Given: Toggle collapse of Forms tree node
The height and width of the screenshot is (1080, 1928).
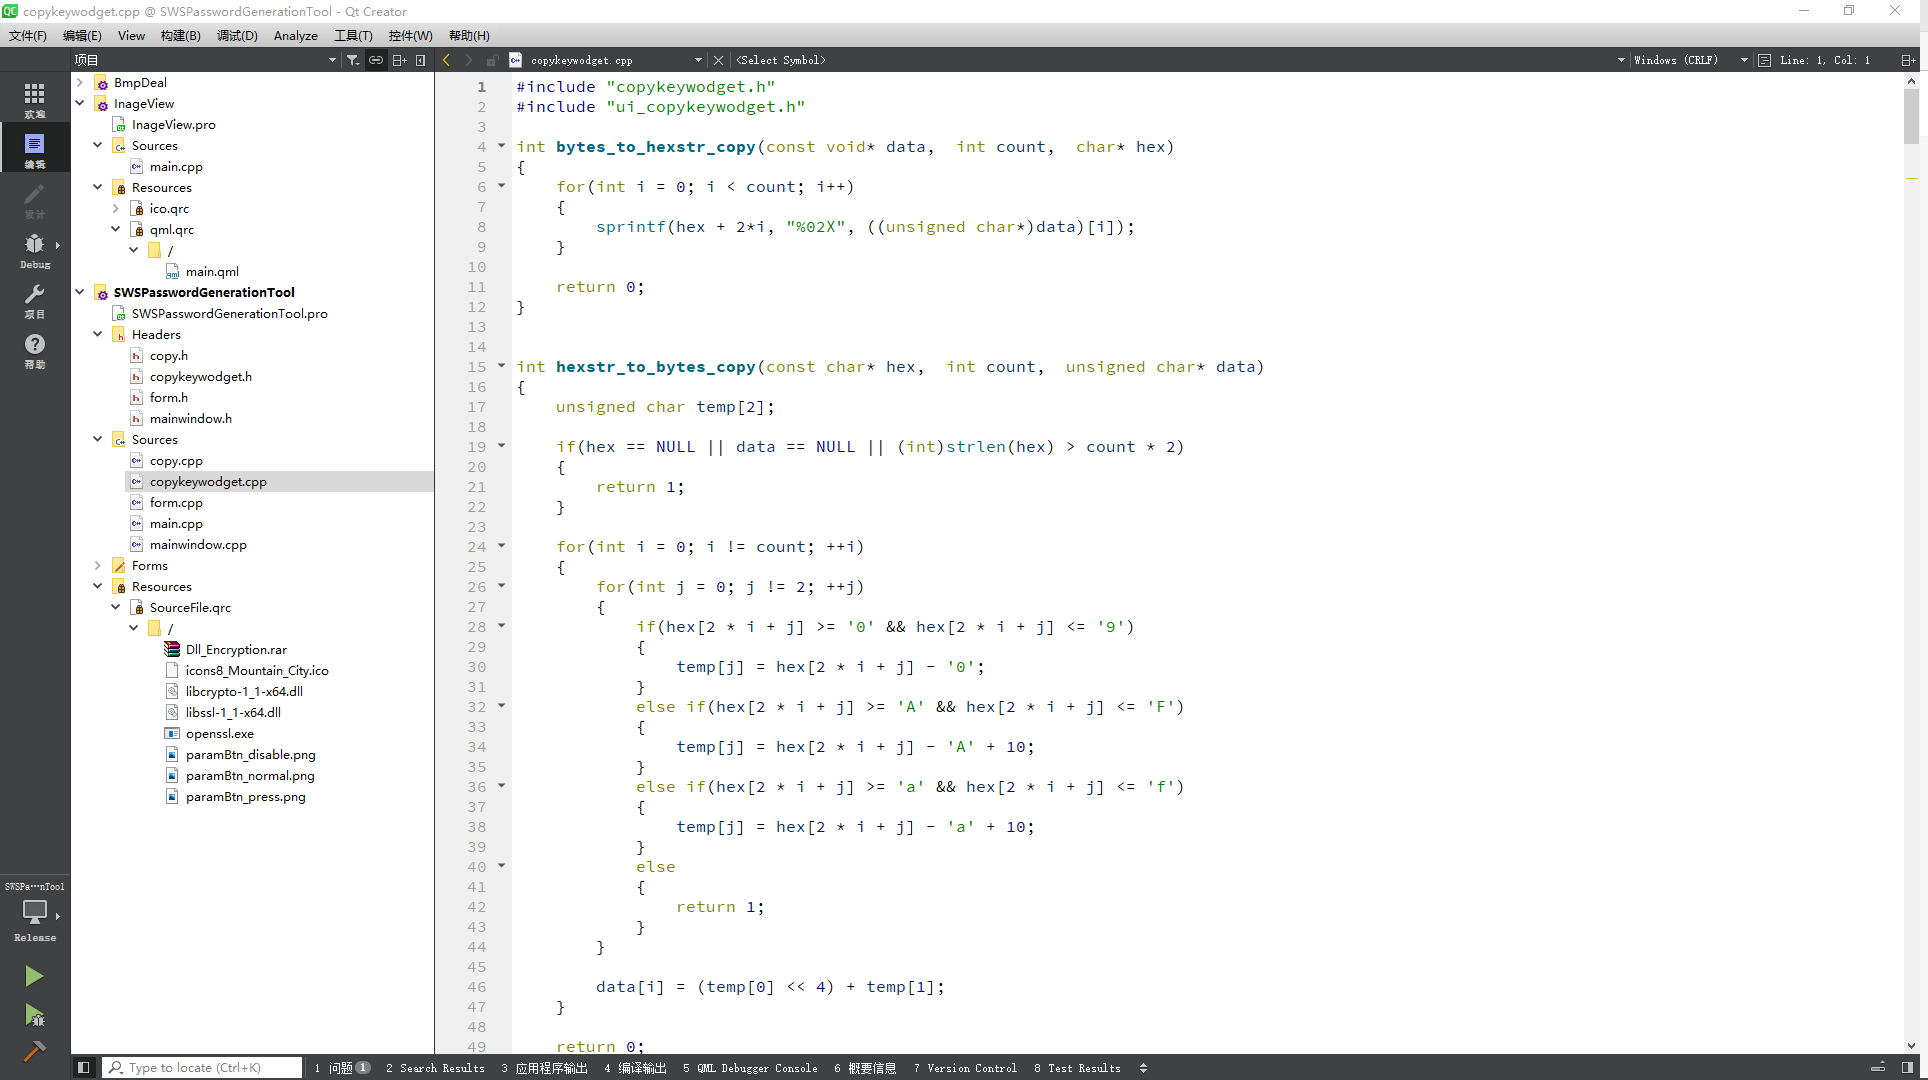Looking at the screenshot, I should (99, 565).
